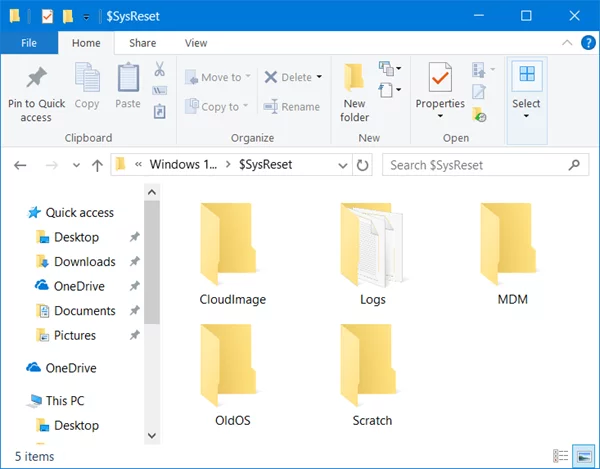Collapse the ribbon with the chevron

click(566, 43)
